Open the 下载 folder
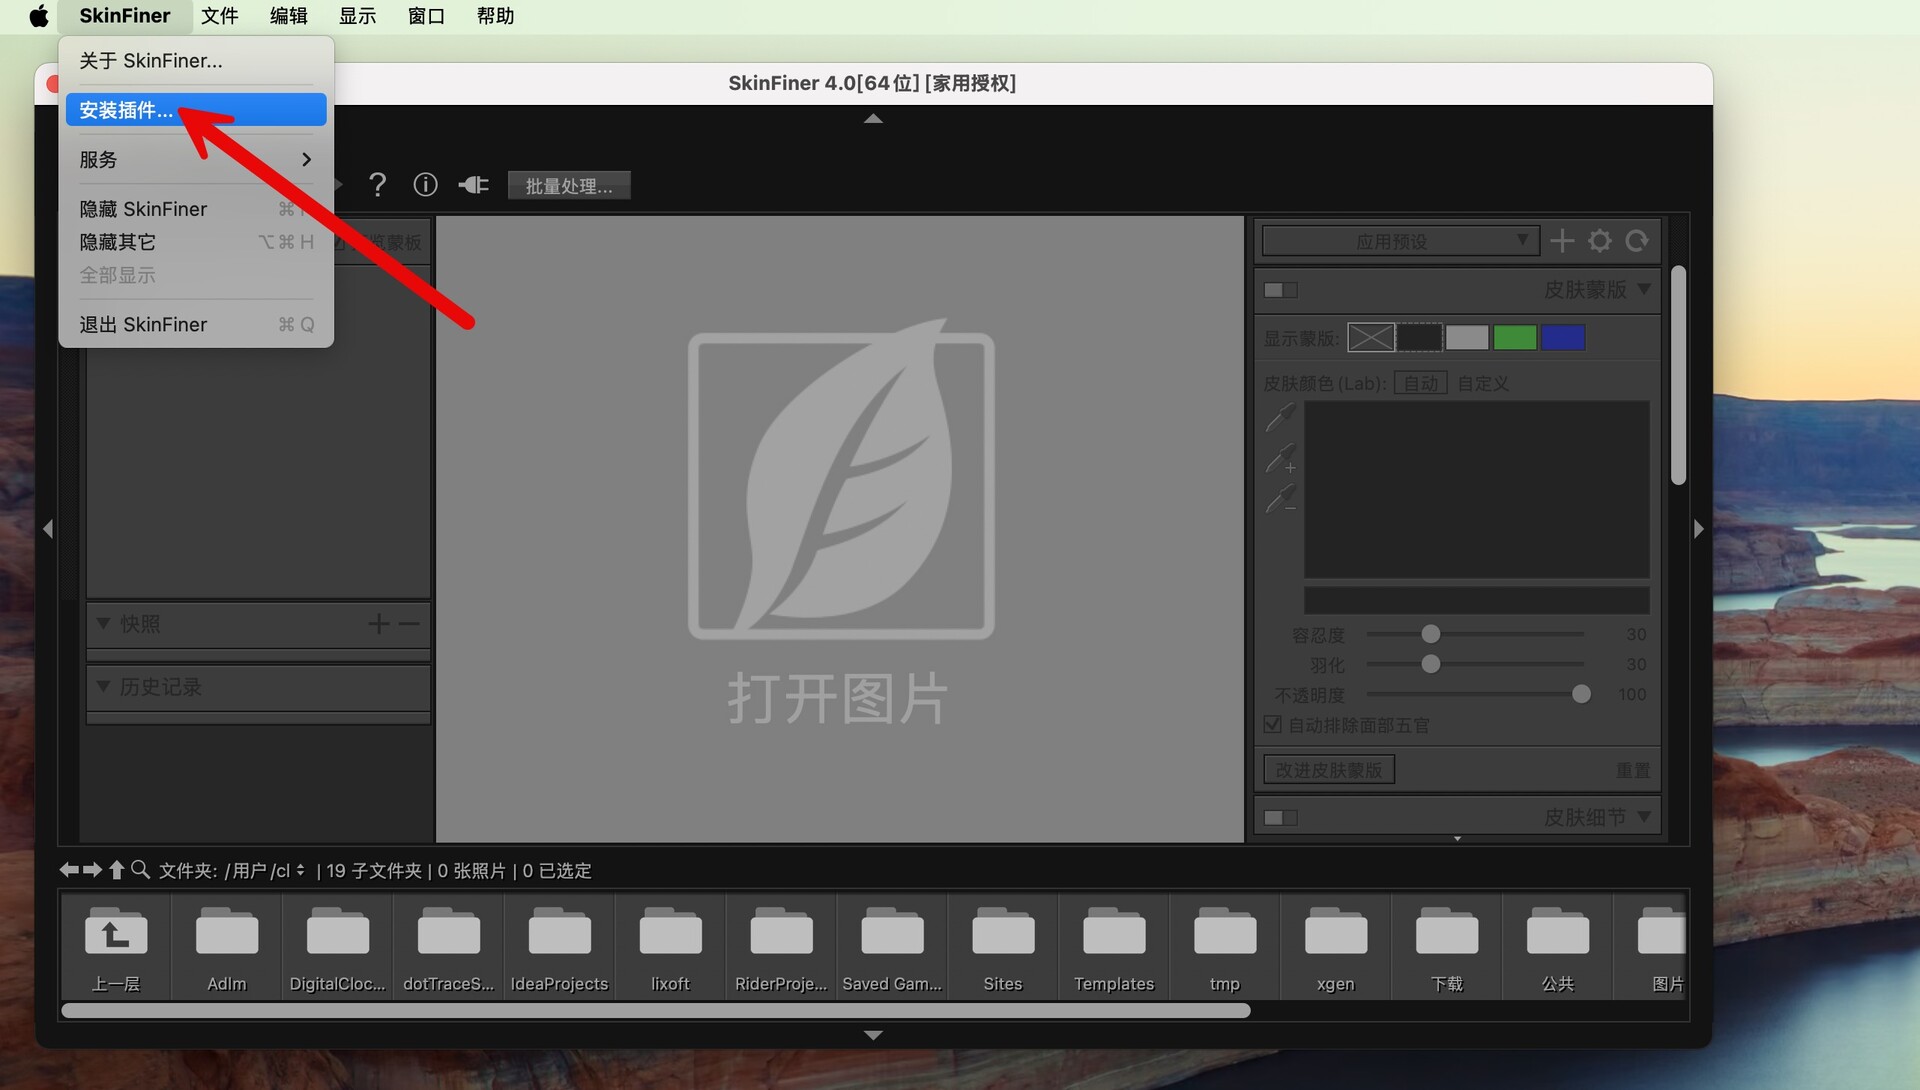Viewport: 1920px width, 1090px height. click(x=1447, y=946)
